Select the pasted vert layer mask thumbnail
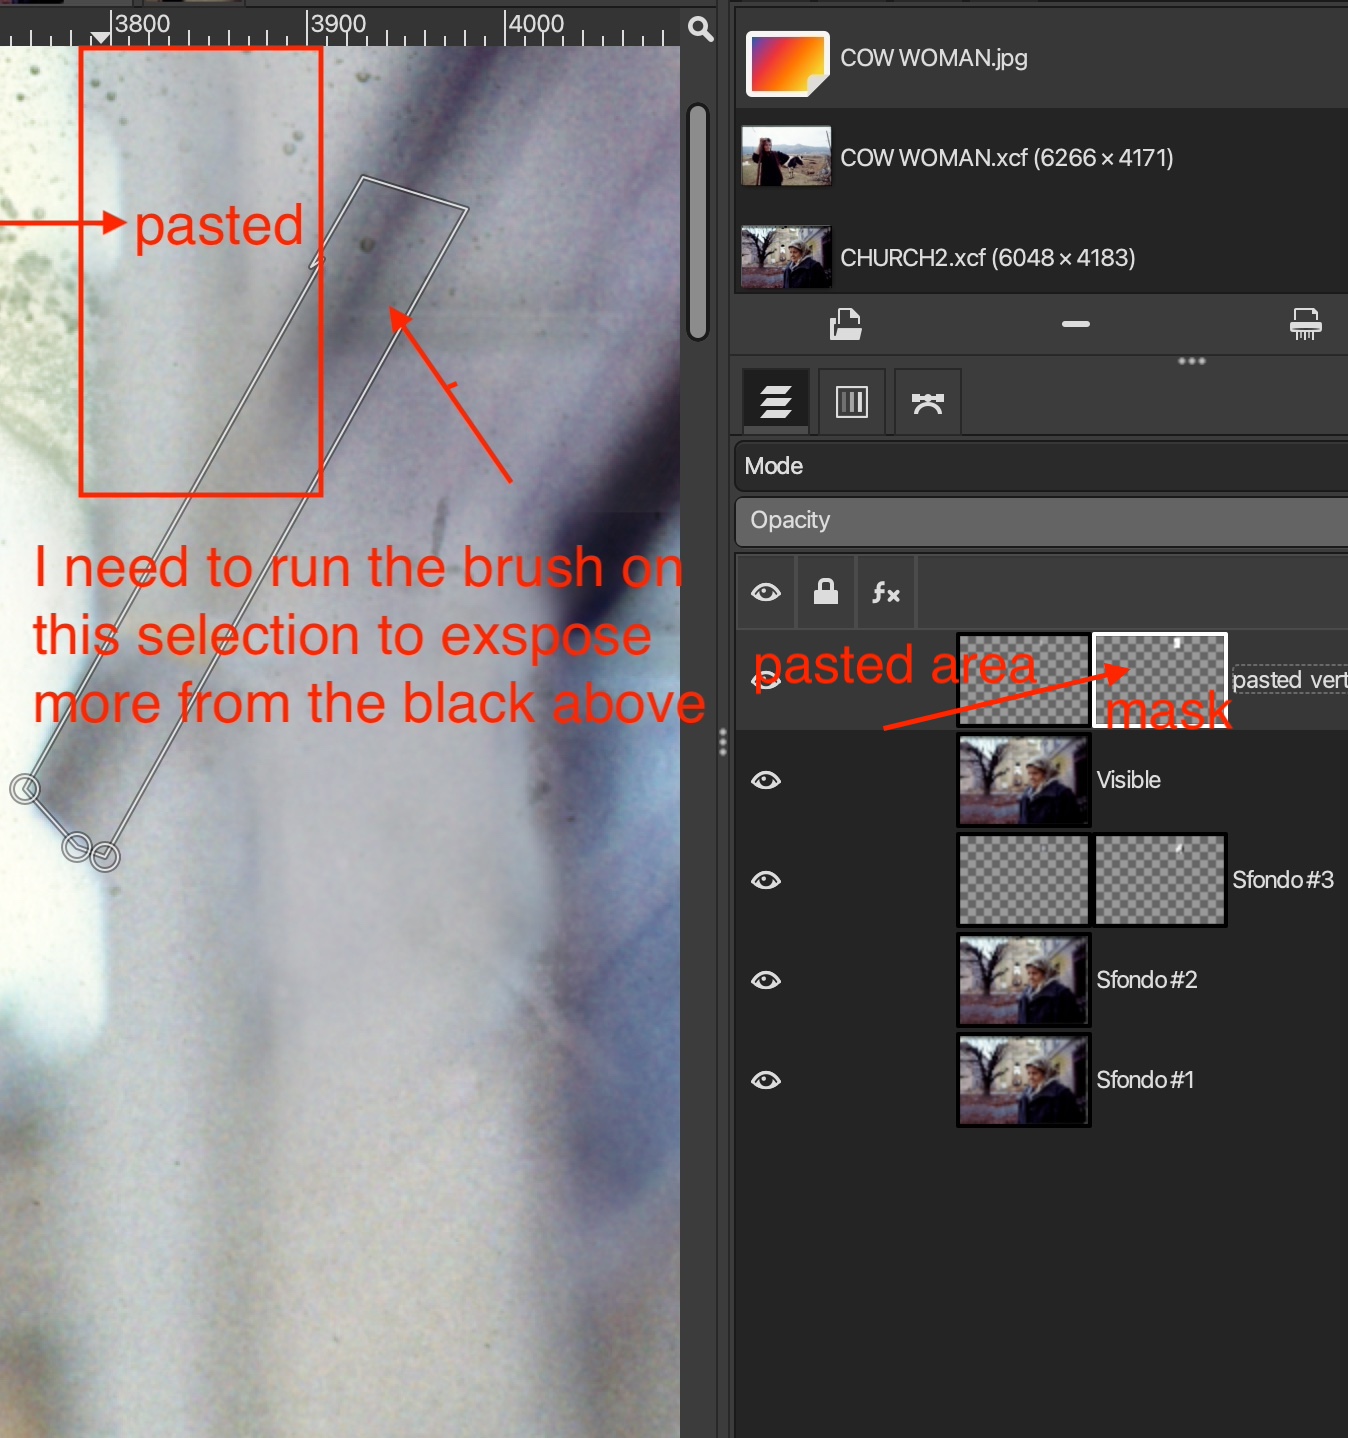 1160,680
